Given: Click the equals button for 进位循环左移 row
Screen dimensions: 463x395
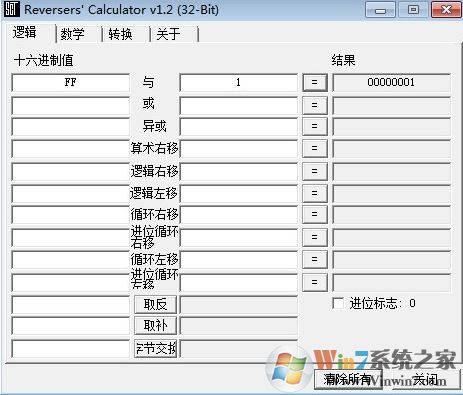Looking at the screenshot, I should pos(314,282).
